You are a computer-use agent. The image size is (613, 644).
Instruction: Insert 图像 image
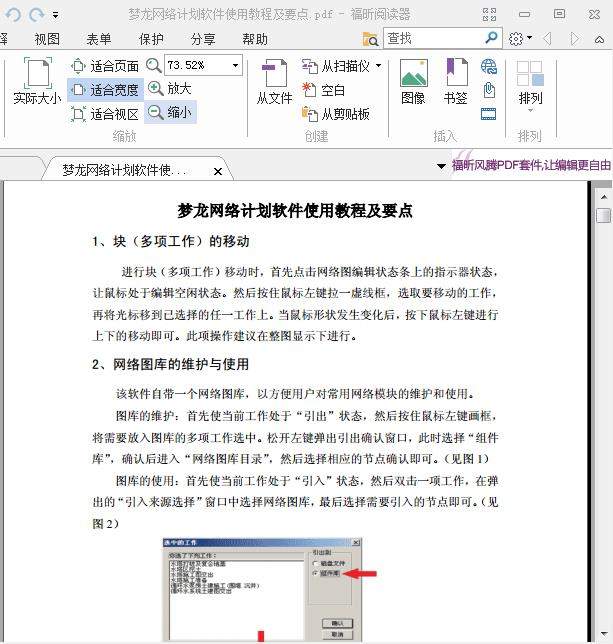pyautogui.click(x=413, y=82)
